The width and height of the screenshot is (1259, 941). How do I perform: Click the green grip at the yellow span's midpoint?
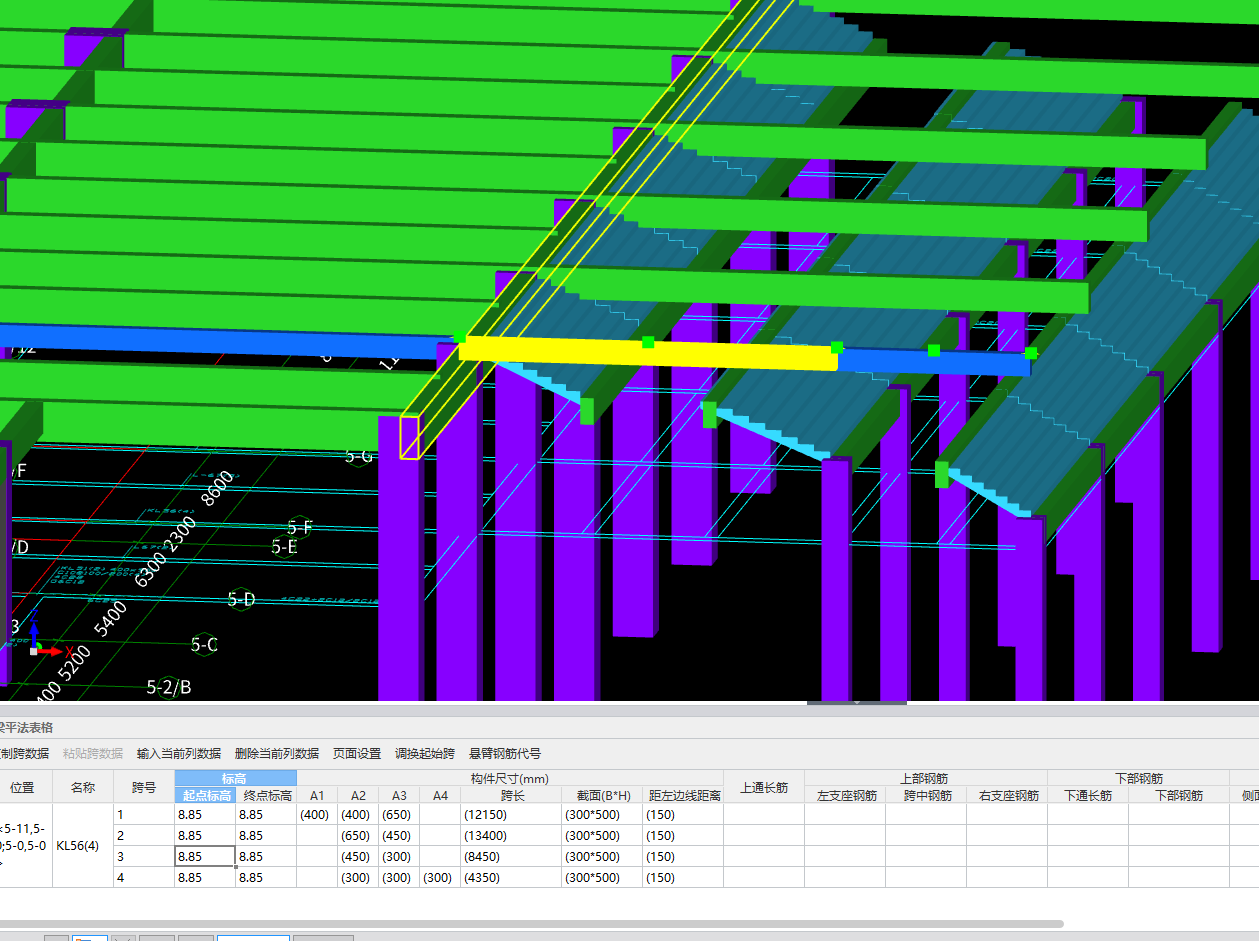[648, 342]
